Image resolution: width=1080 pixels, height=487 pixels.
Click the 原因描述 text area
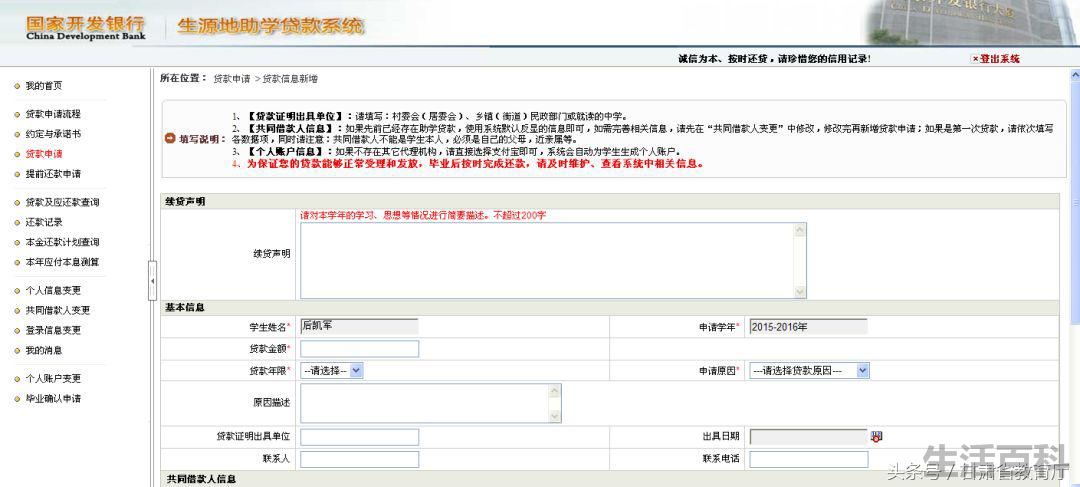pyautogui.click(x=430, y=403)
